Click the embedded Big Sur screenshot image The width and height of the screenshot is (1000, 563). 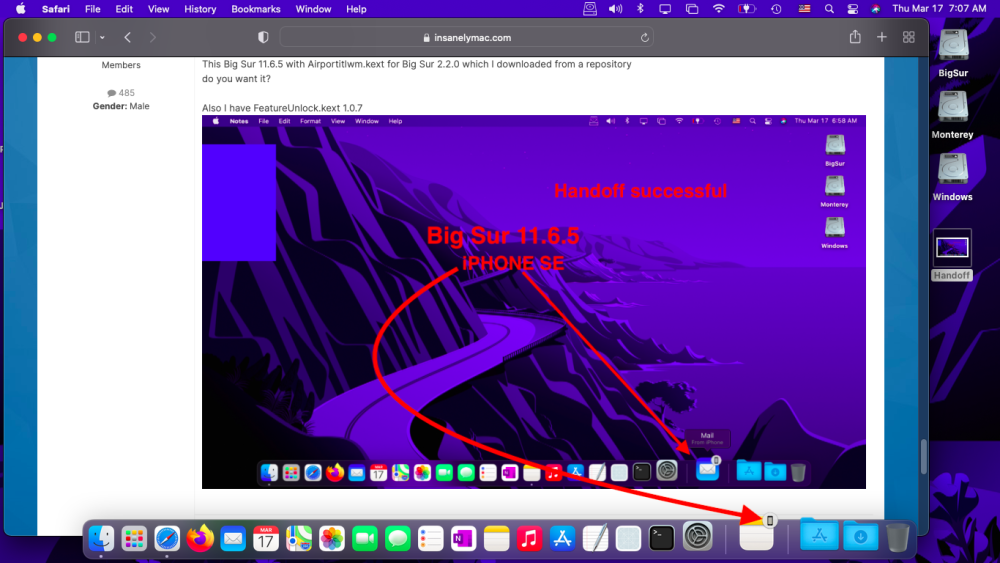click(534, 302)
